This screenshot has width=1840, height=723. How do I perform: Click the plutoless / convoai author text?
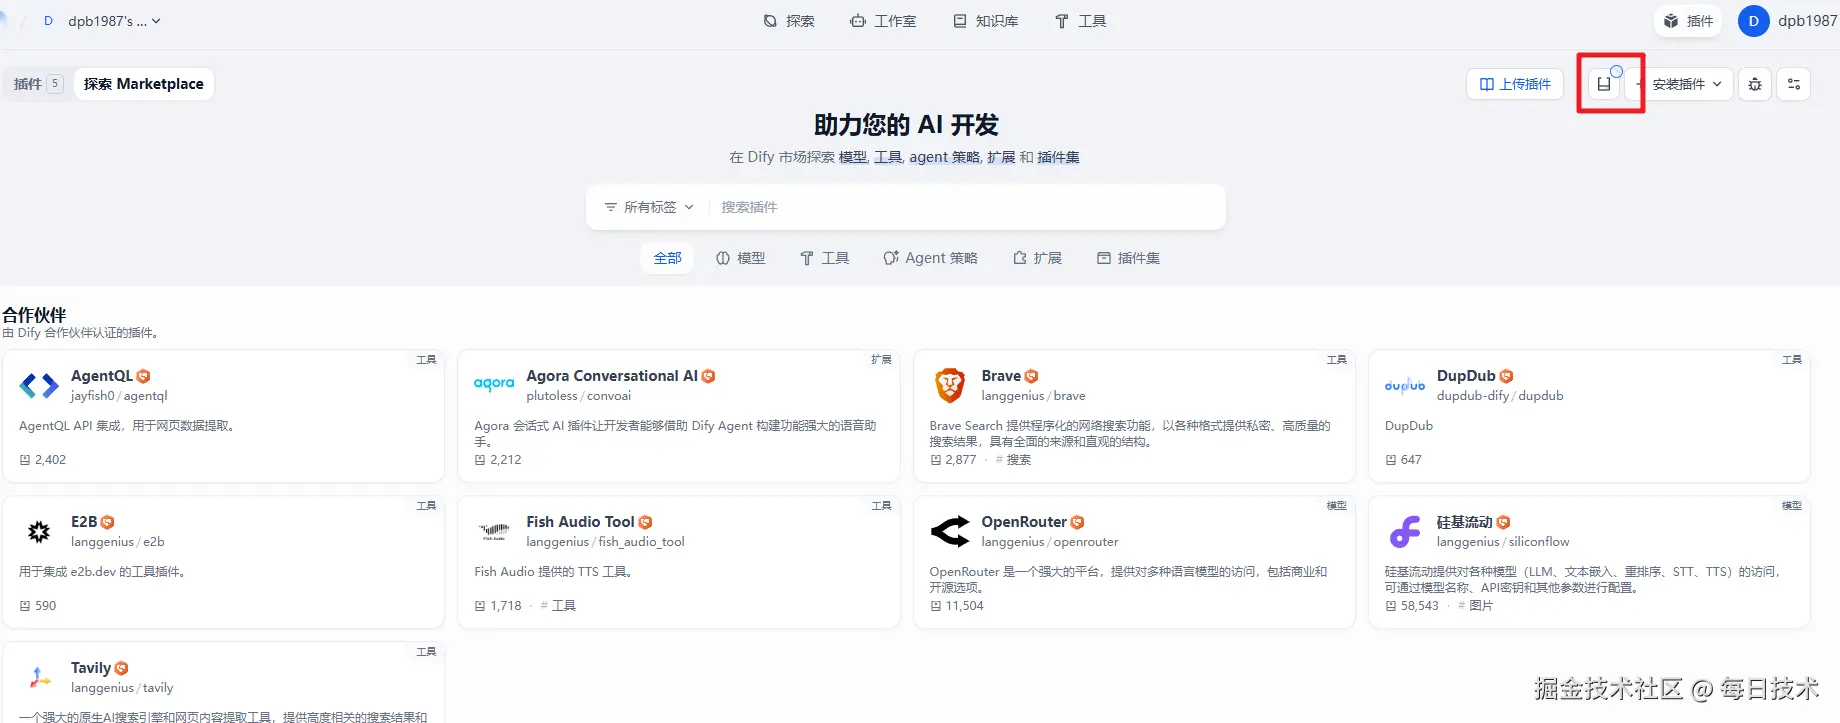[x=579, y=396]
